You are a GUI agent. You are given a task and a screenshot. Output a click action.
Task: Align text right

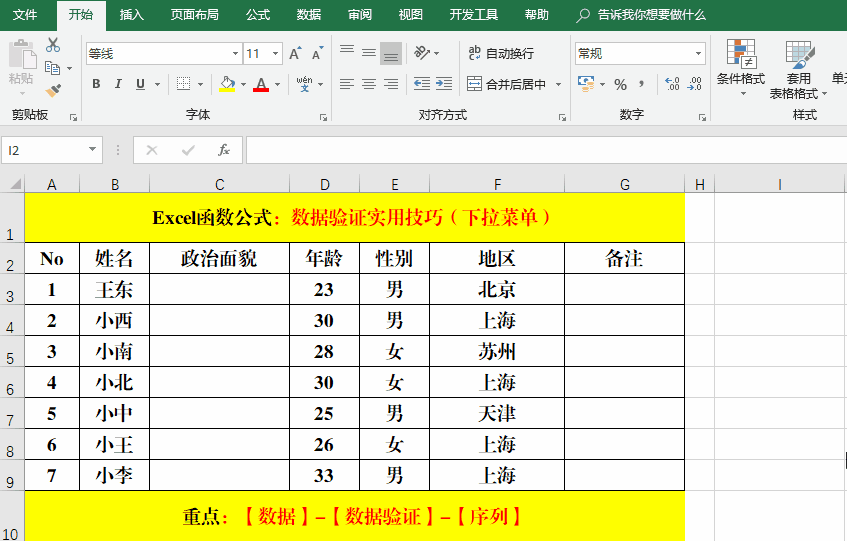pos(391,84)
